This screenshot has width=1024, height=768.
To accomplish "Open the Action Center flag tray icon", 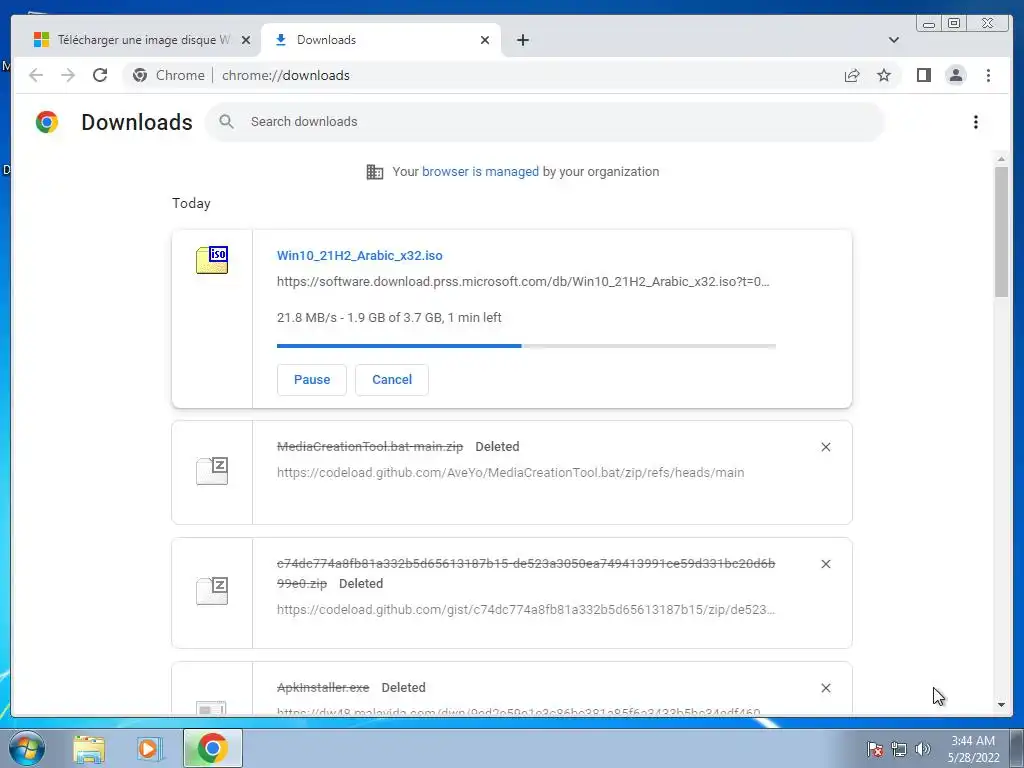I will tap(875, 749).
